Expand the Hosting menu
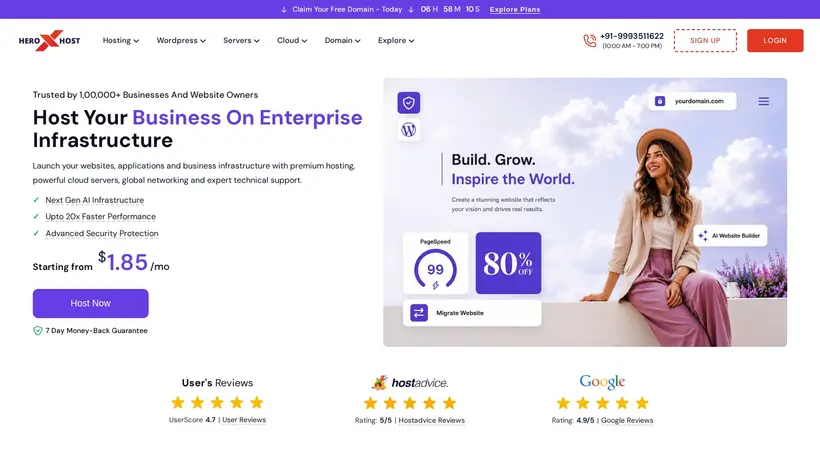 point(121,40)
